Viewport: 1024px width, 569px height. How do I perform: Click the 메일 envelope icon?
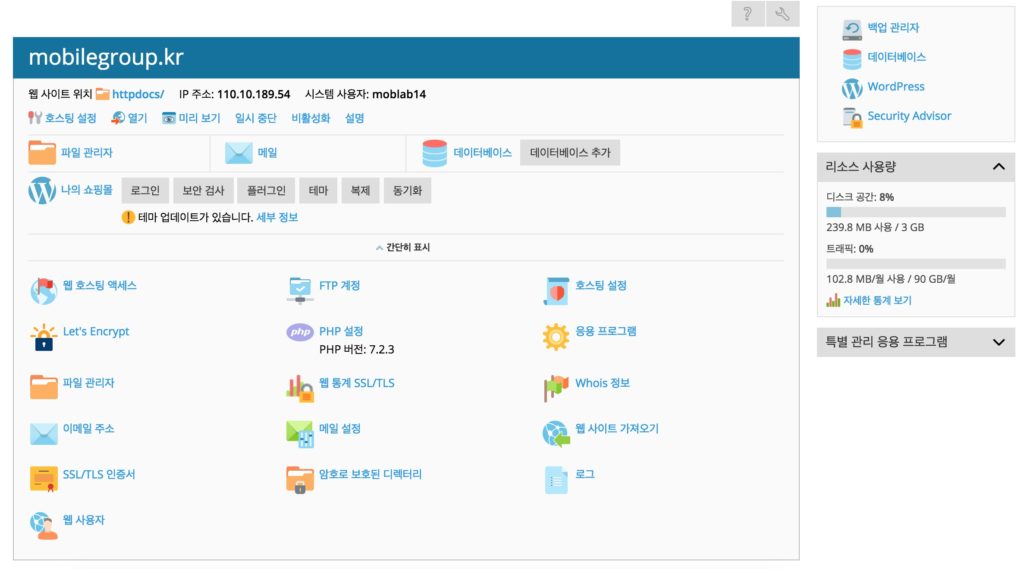[x=238, y=153]
